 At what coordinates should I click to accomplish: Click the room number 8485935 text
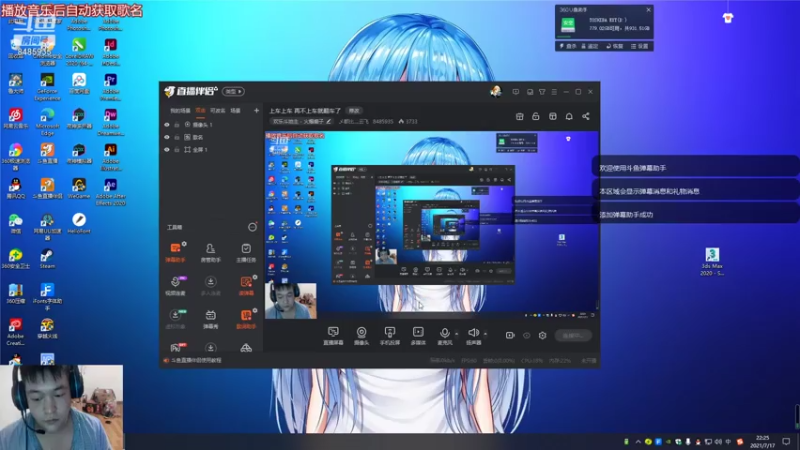click(383, 121)
